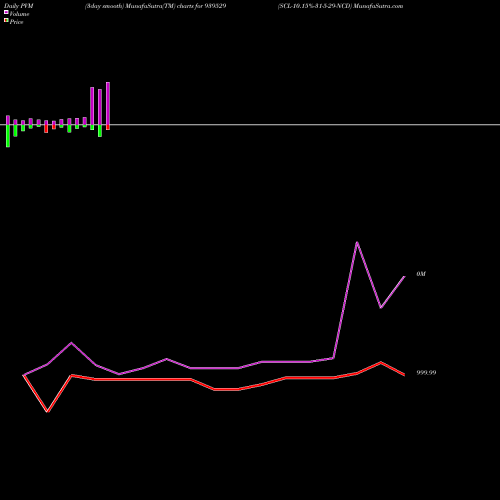
Task: Click the tallest purple volume bar
Action: (108, 104)
